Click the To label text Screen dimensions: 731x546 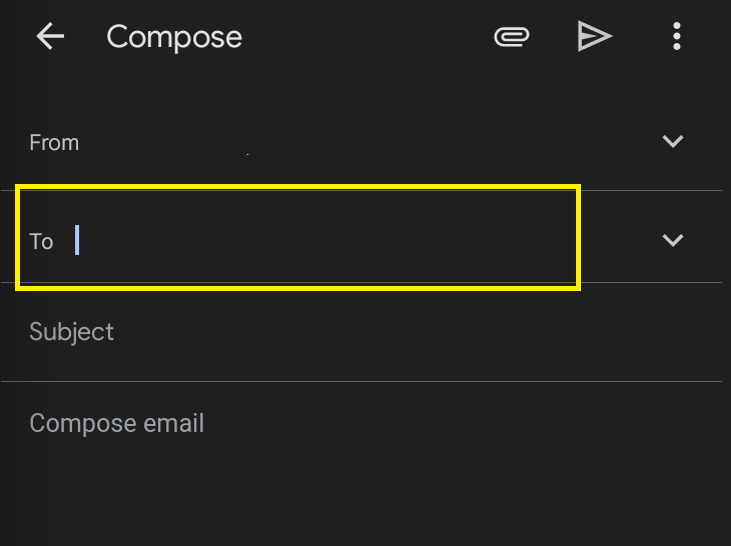click(x=41, y=242)
